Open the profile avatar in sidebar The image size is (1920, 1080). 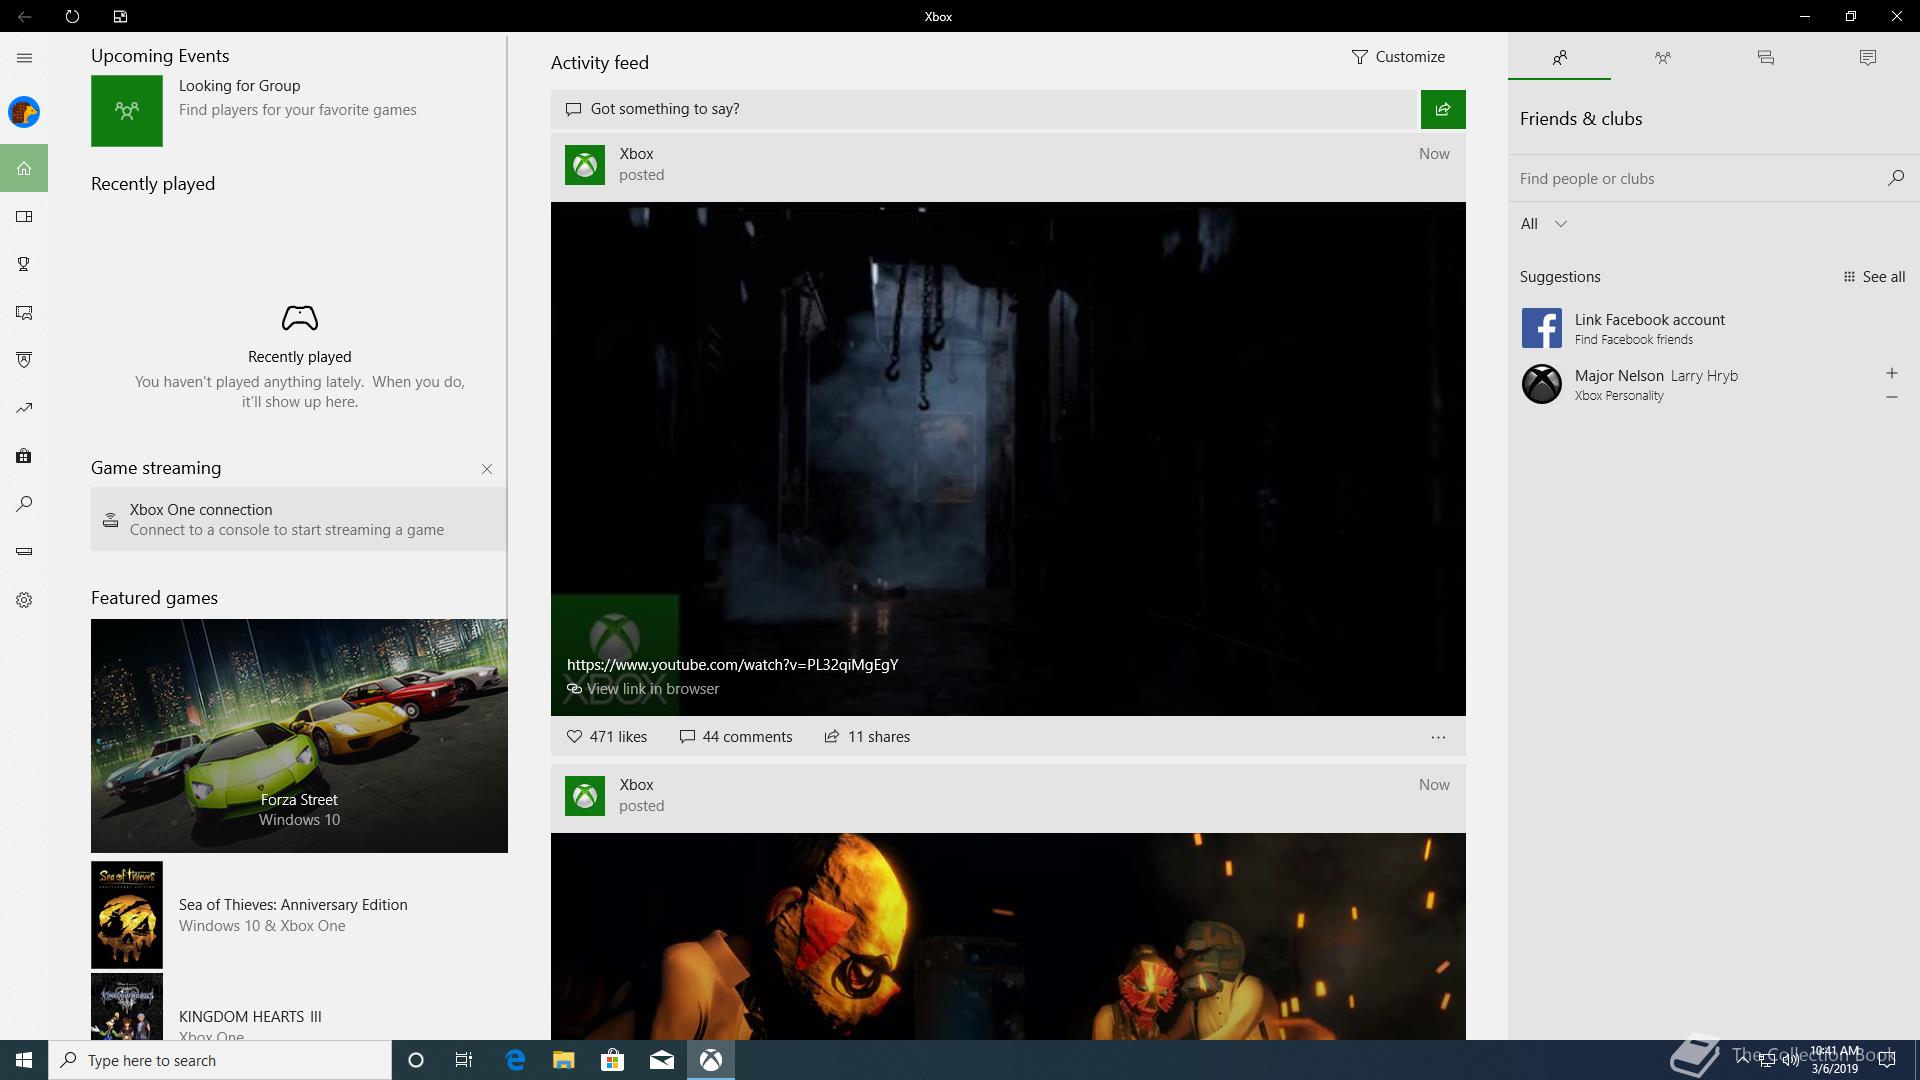coord(24,112)
